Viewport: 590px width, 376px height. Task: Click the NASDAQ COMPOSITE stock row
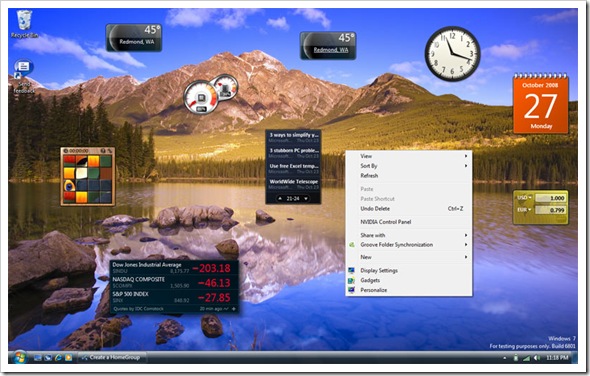[x=174, y=282]
